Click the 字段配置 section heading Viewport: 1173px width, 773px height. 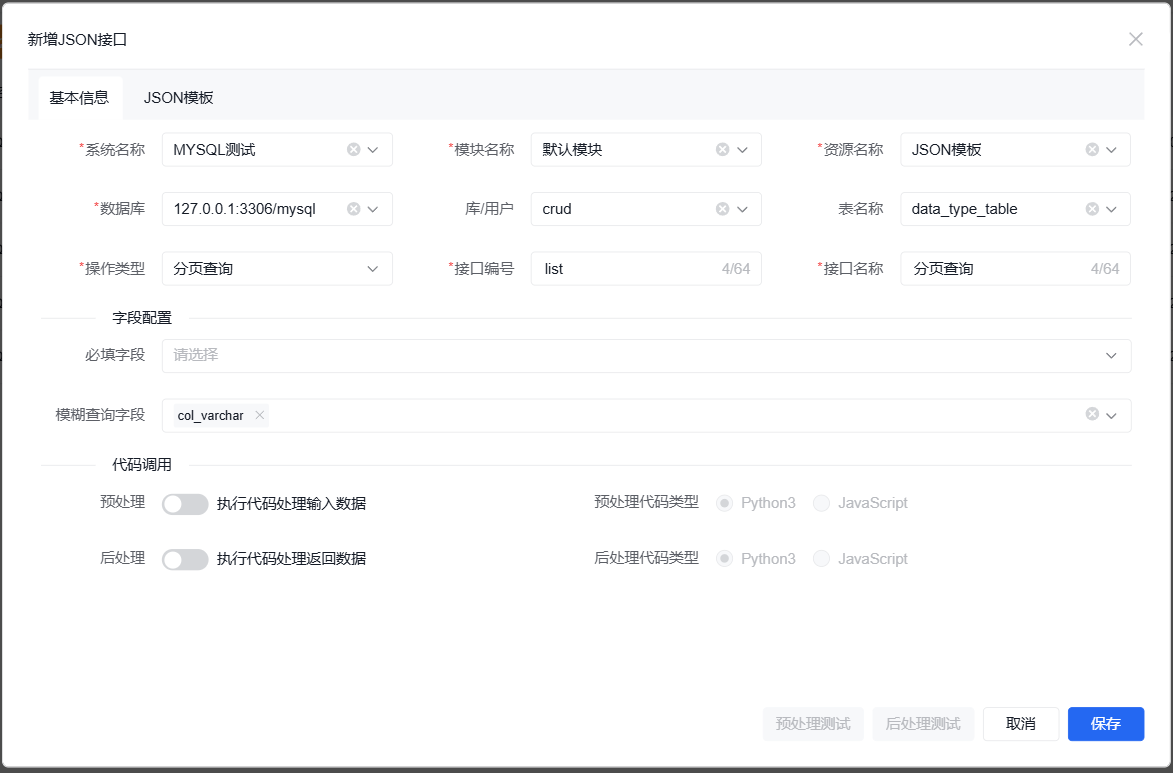pos(142,318)
